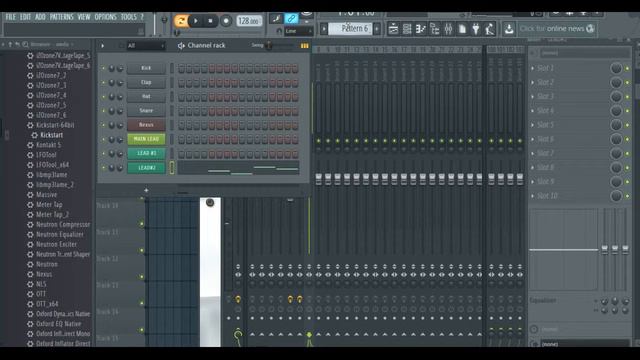Open the Playlist view icon
The image size is (640, 360).
(393, 29)
